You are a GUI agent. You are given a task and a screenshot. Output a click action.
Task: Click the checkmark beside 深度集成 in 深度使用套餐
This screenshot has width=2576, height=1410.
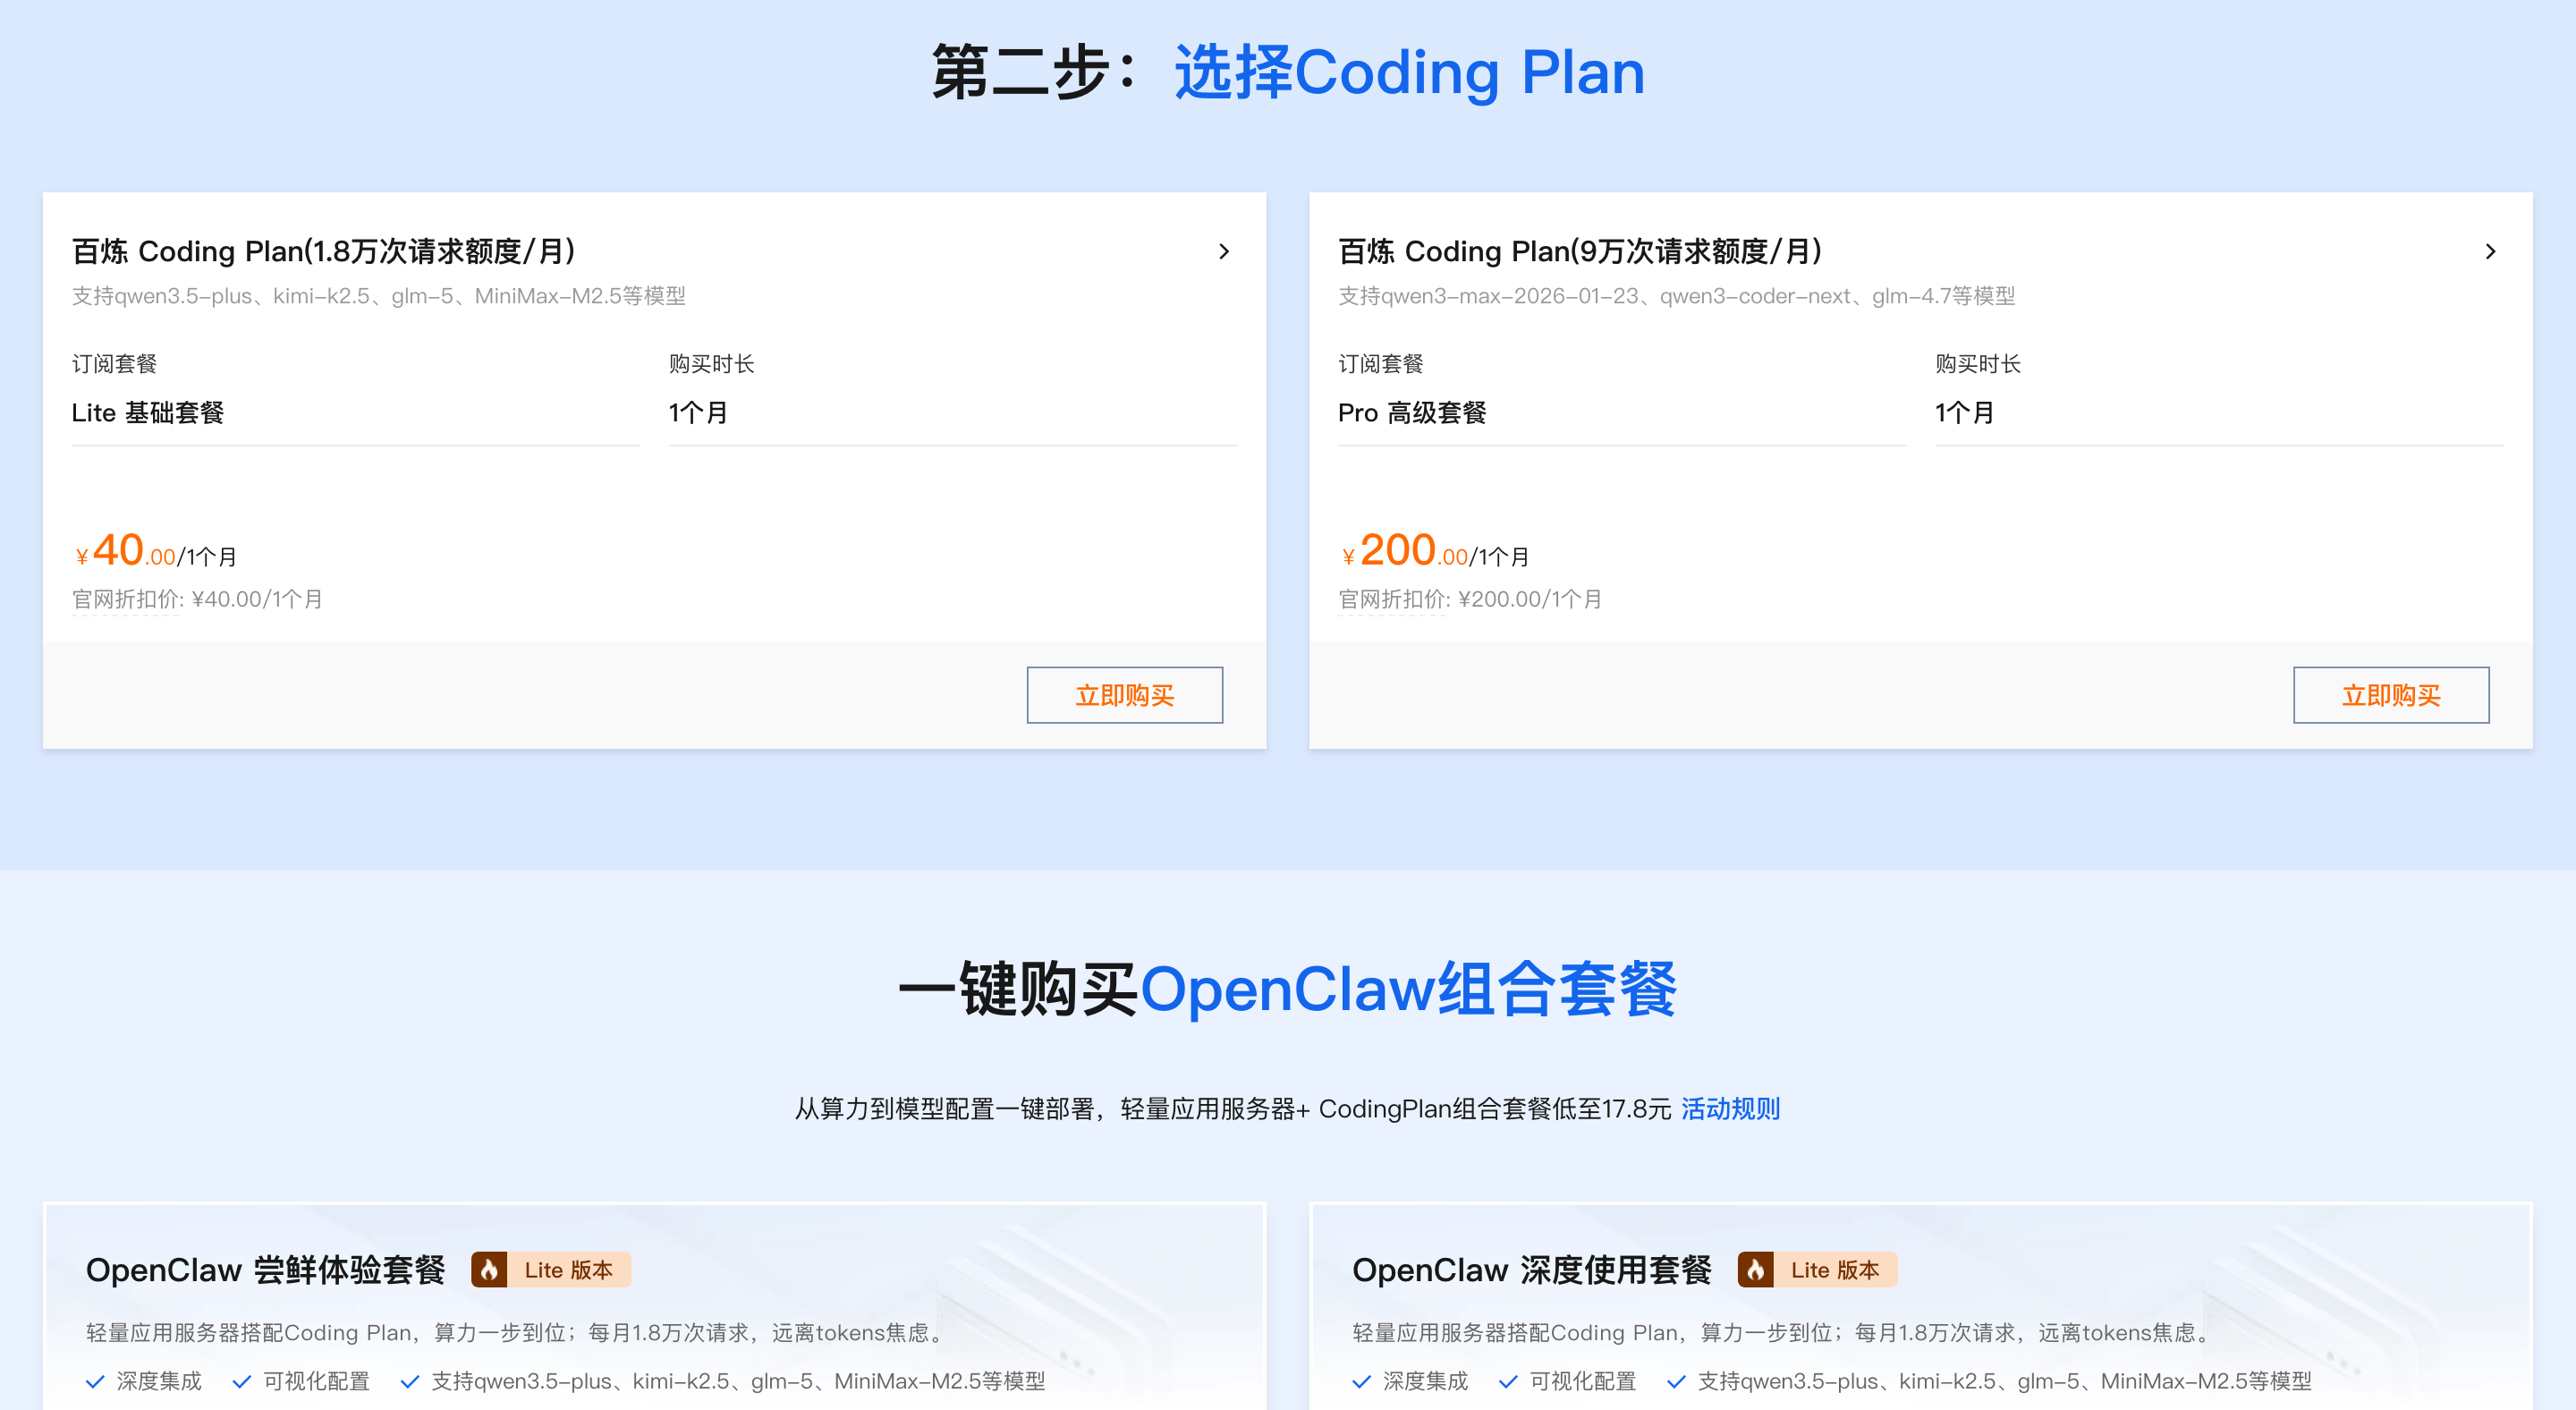pyautogui.click(x=1363, y=1381)
